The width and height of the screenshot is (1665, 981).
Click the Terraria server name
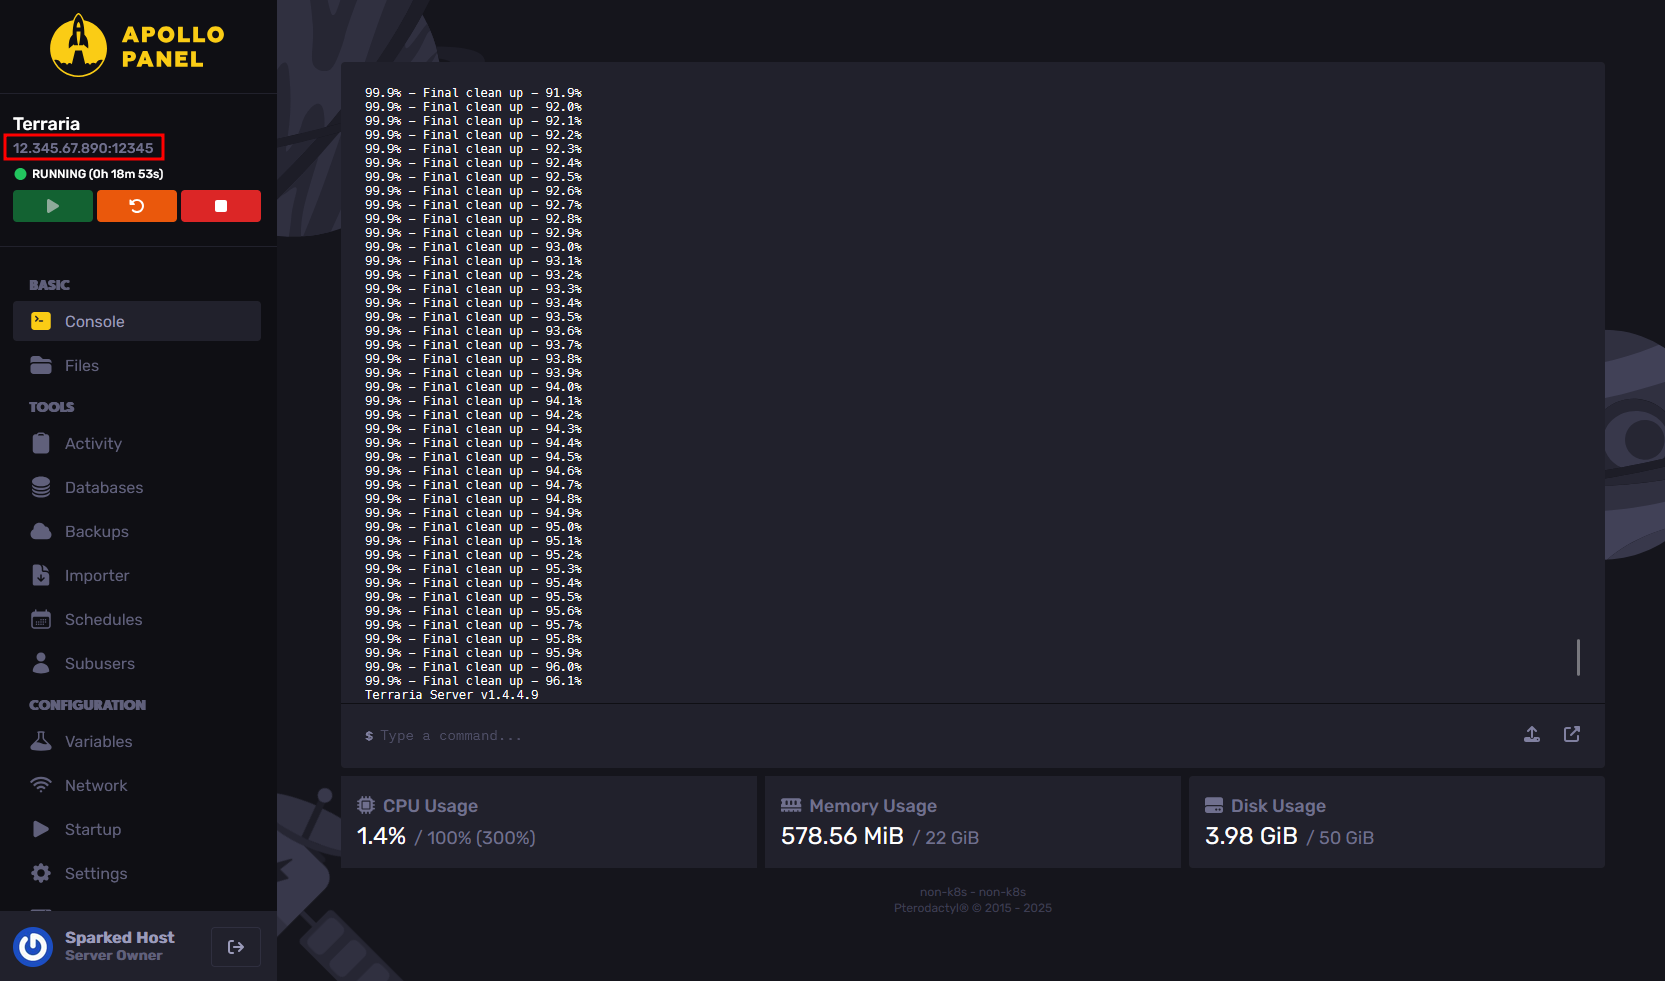tap(46, 124)
